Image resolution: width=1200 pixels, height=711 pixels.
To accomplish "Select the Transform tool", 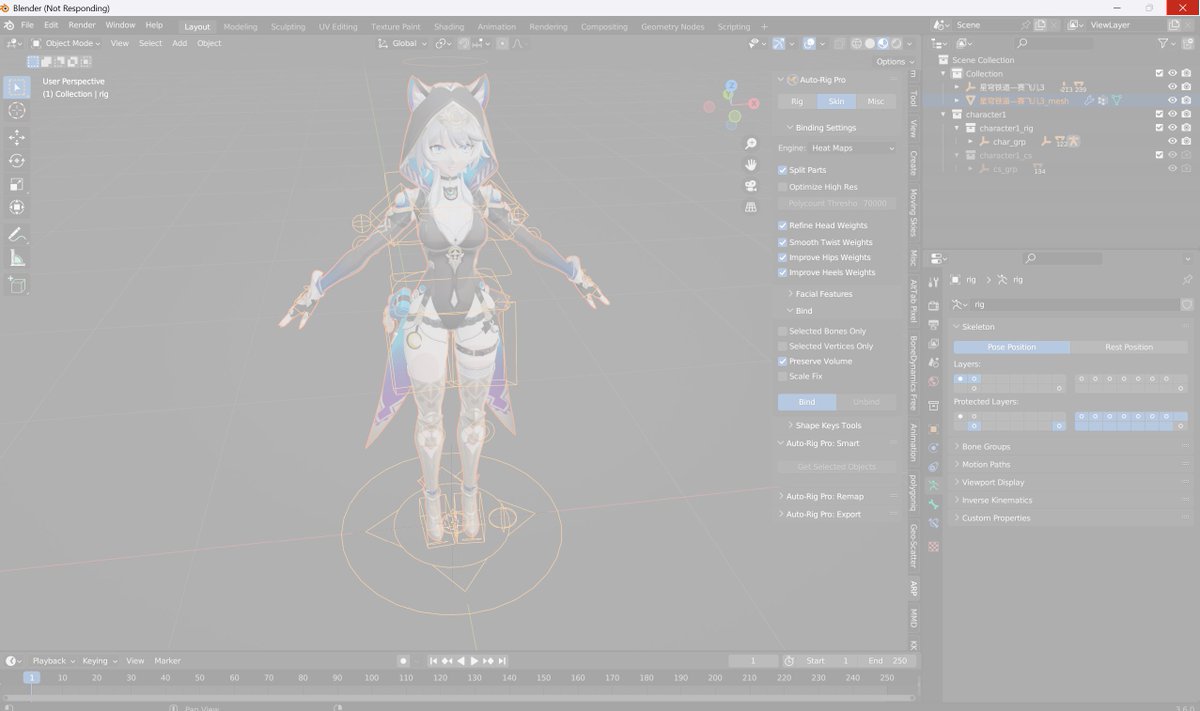I will [x=16, y=207].
